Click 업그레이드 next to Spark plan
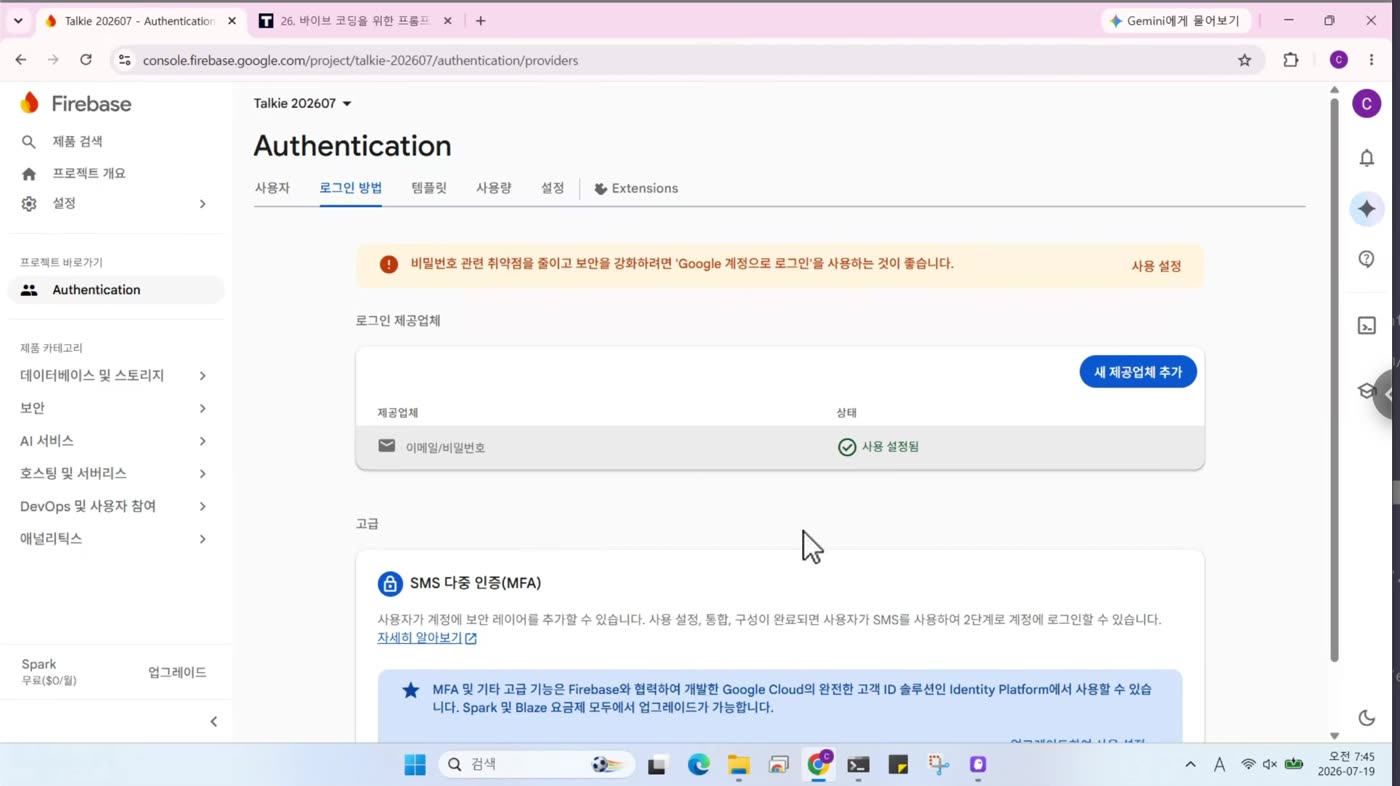Screen dimensions: 1400x786 click(x=177, y=672)
